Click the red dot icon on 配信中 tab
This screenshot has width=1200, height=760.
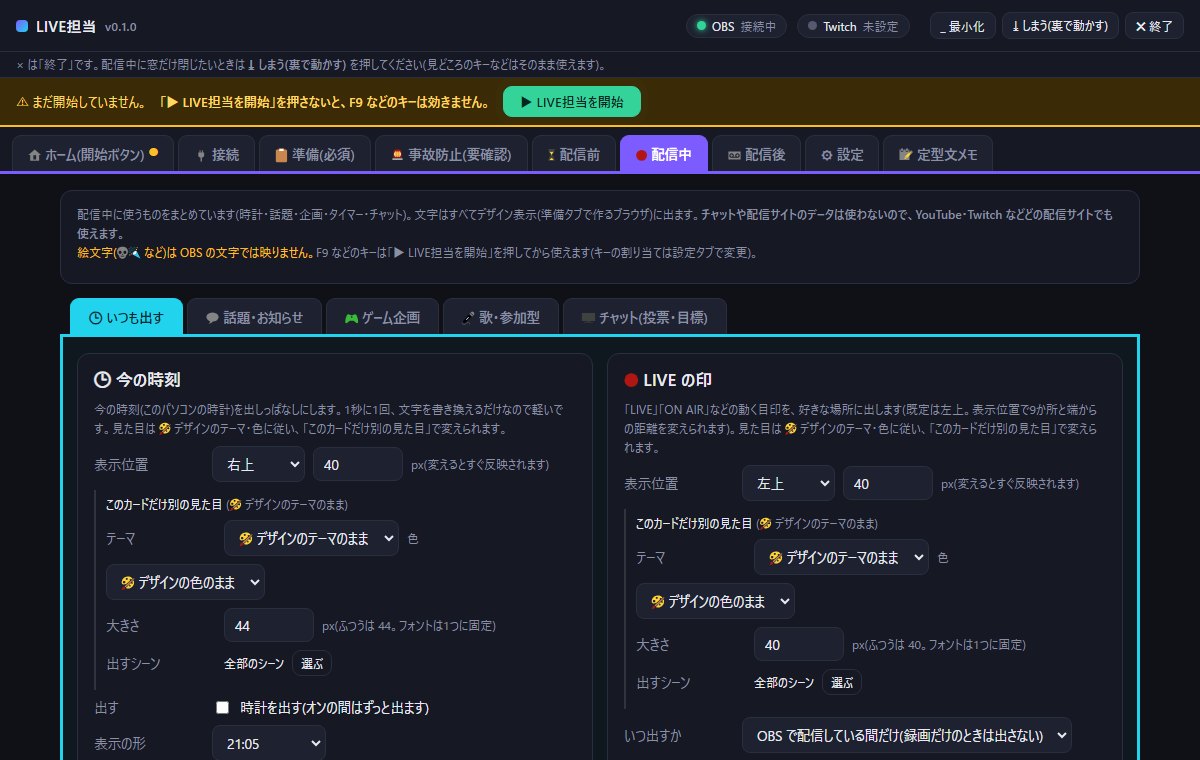tap(641, 155)
